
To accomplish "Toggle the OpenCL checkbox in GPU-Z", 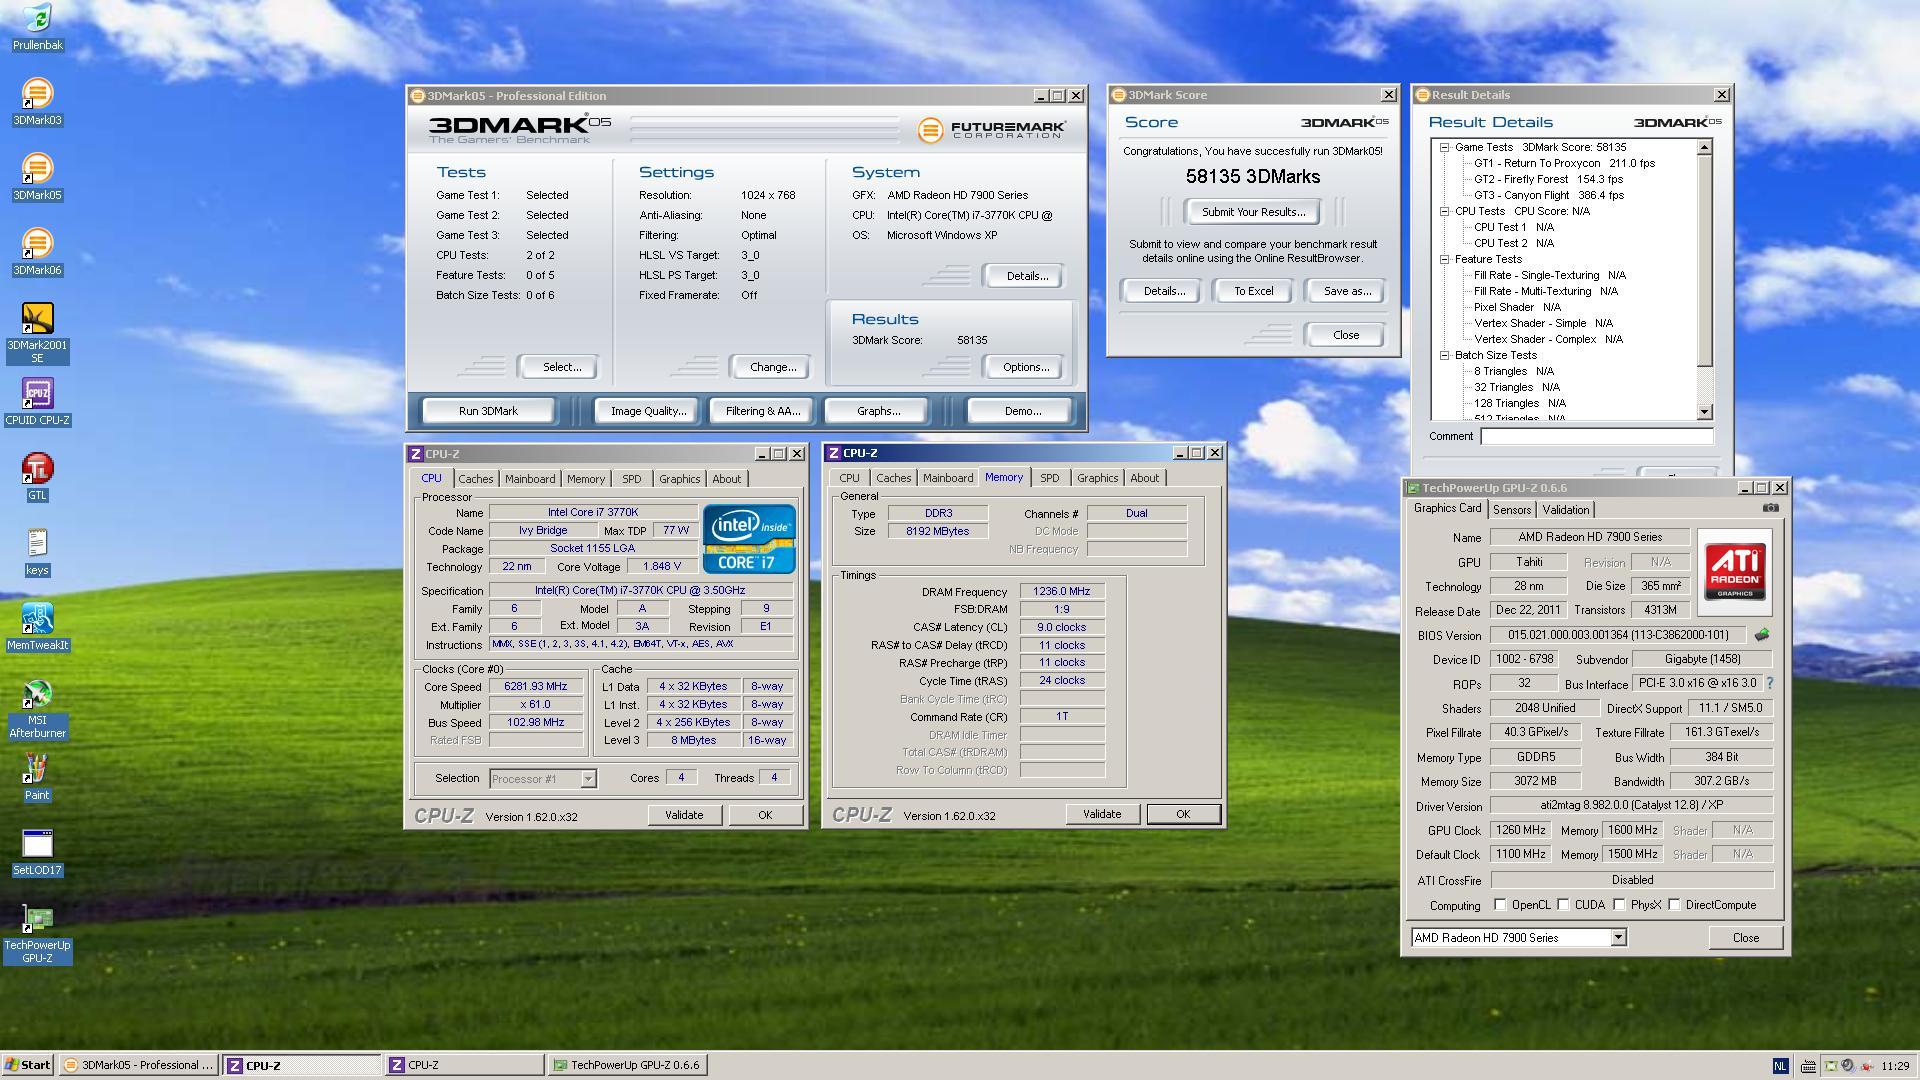I will point(1500,905).
